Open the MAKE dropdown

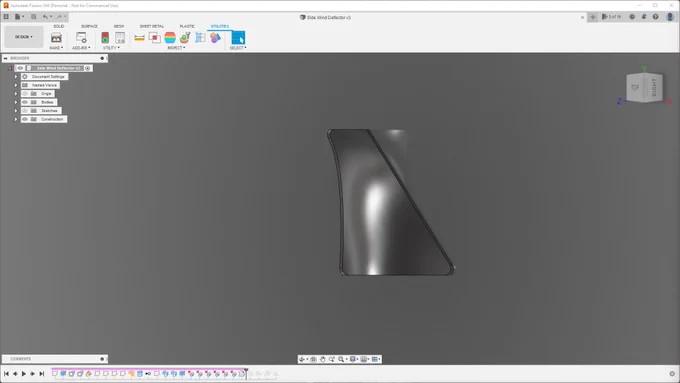(x=56, y=48)
